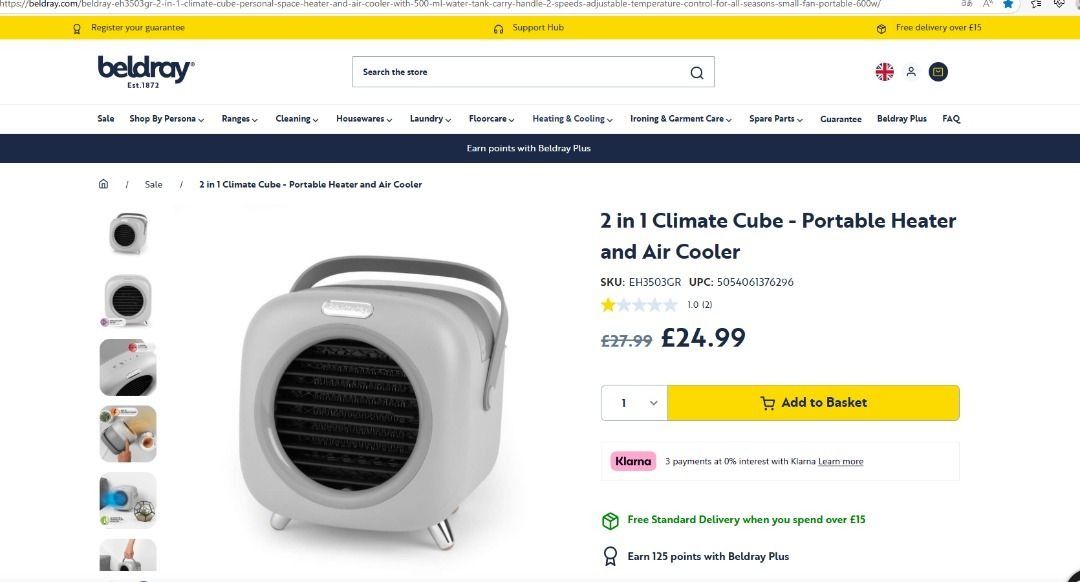Open the Sale menu item
This screenshot has width=1080, height=582.
pos(106,119)
